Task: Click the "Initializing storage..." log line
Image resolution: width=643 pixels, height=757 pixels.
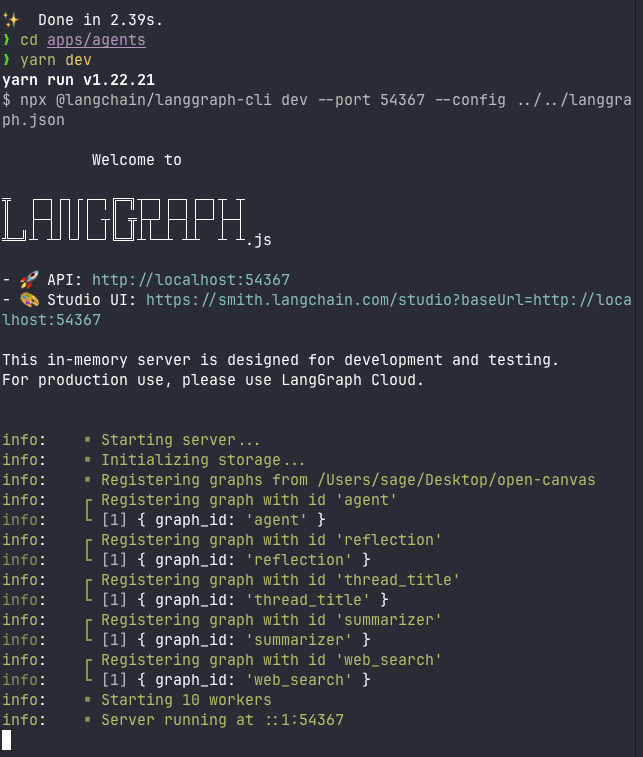Action: [x=203, y=460]
